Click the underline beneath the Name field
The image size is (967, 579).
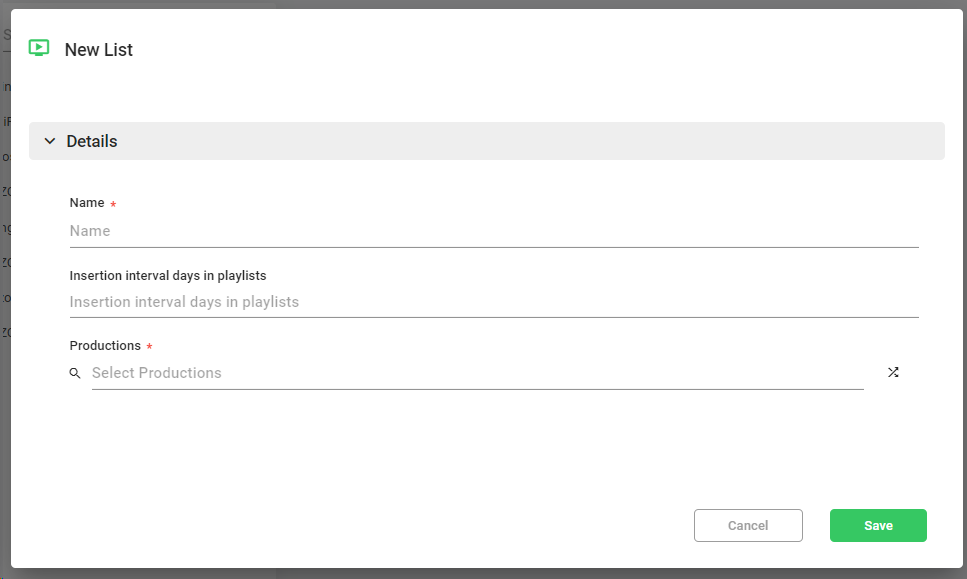[x=493, y=247]
